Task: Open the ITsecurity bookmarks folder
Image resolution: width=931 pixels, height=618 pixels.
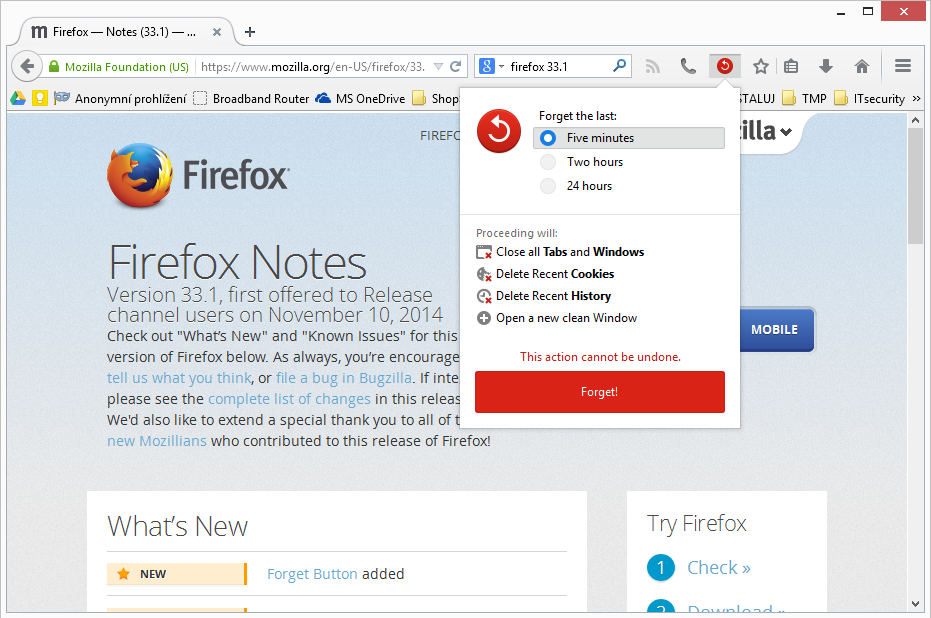Action: pos(870,99)
